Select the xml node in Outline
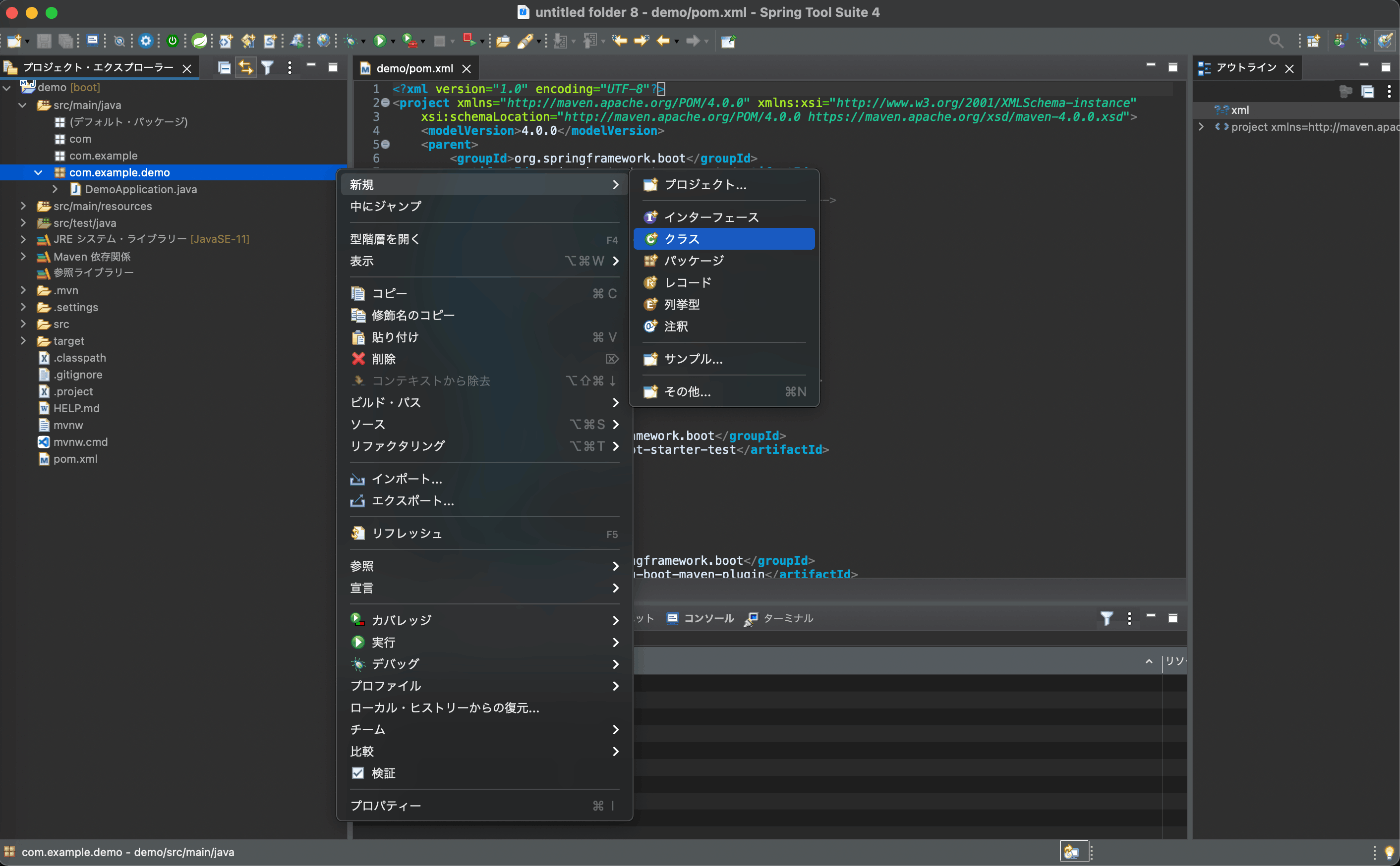The image size is (1400, 866). tap(1231, 110)
